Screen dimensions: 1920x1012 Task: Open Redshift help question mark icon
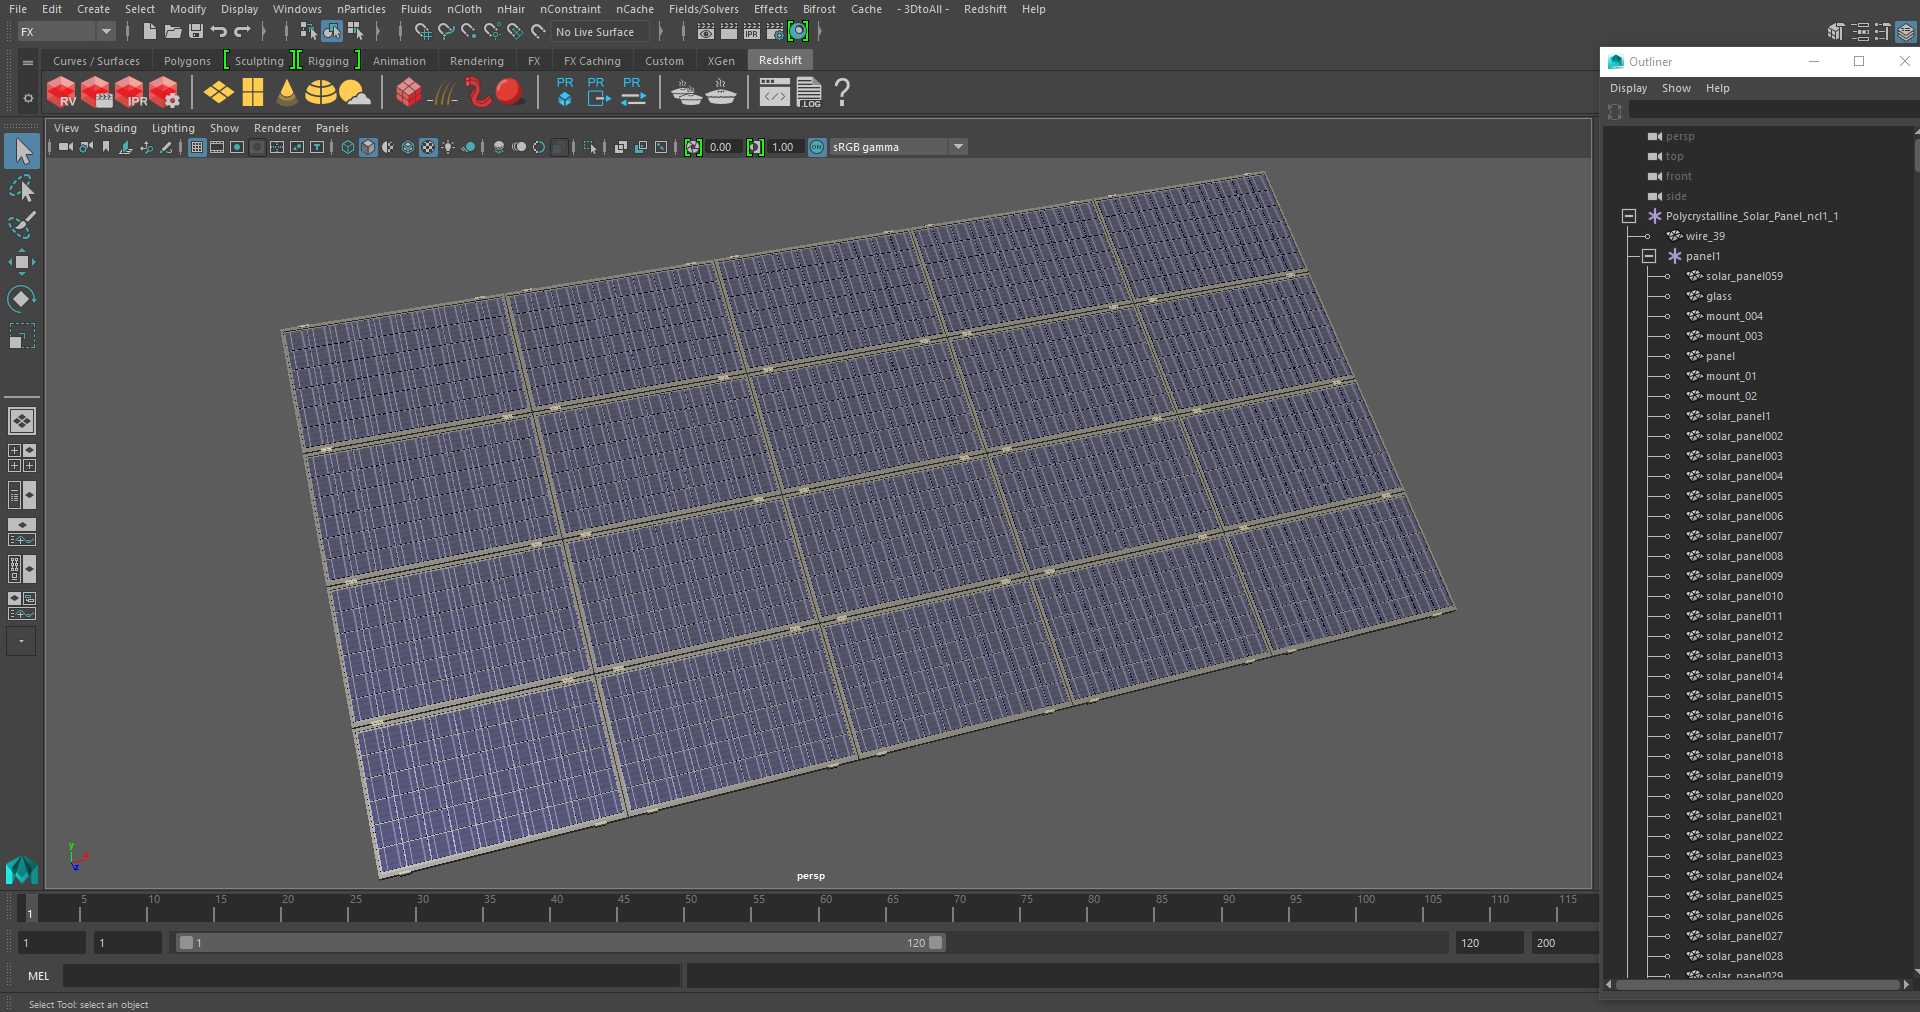tap(843, 93)
